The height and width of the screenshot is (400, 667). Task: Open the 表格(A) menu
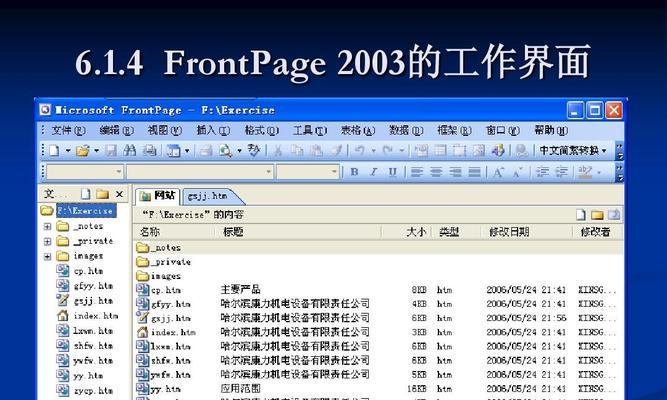pyautogui.click(x=358, y=130)
